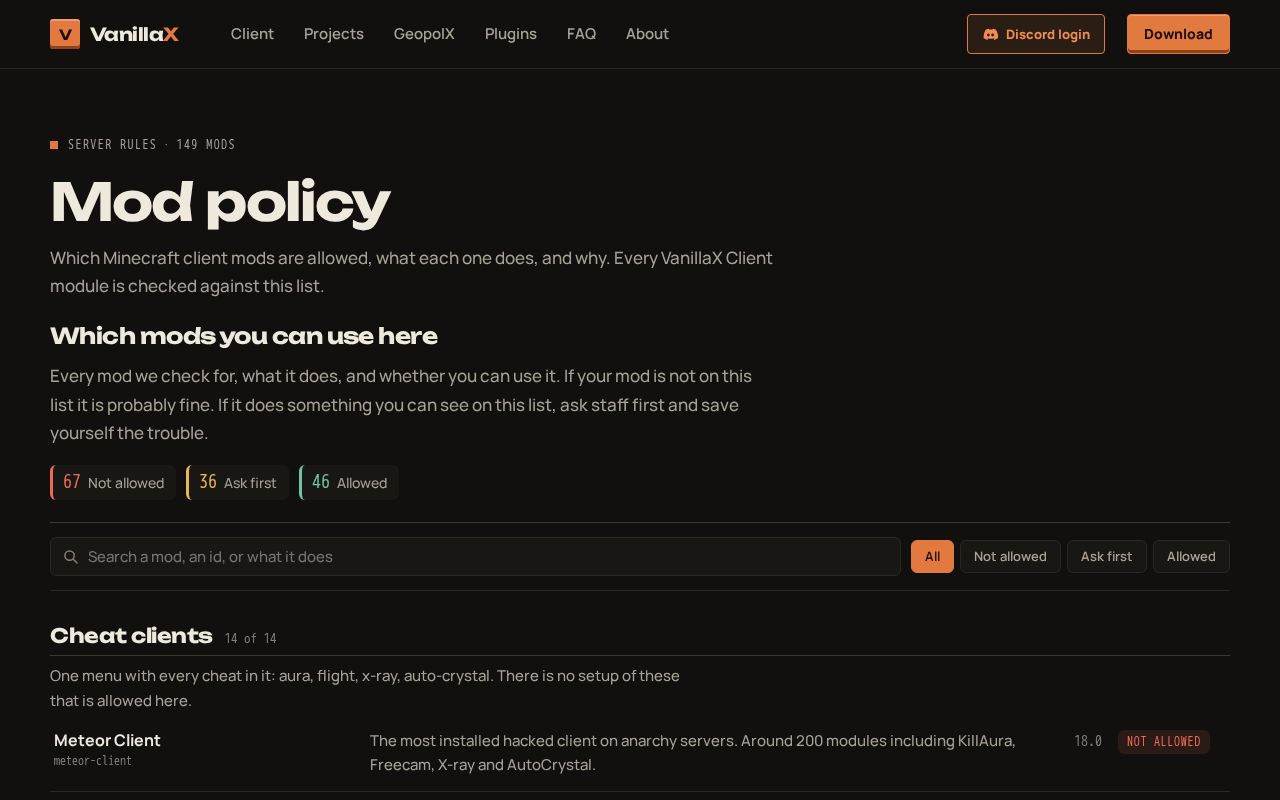Click the 67 Not allowed stat
Viewport: 1280px width, 800px height.
pos(113,483)
